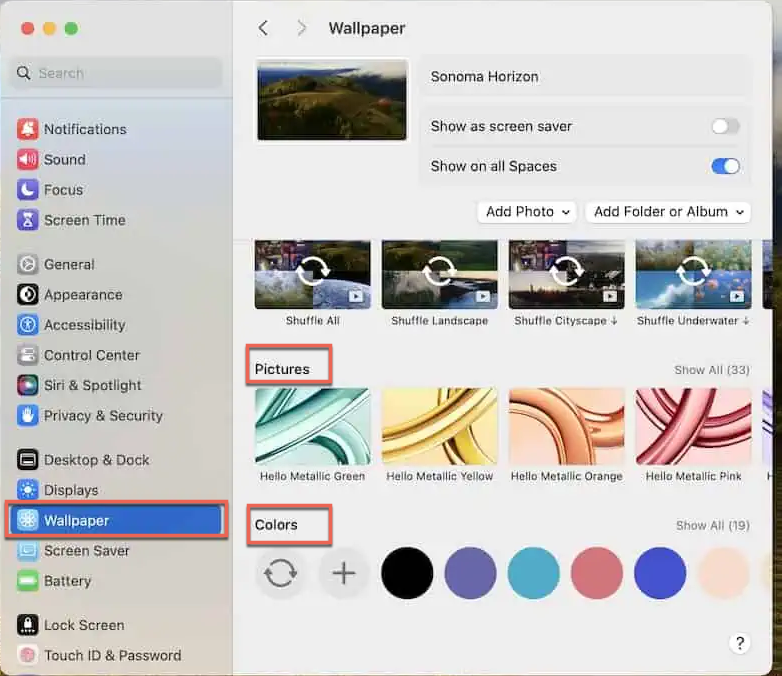Viewport: 782px width, 676px height.
Task: Open Notifications settings label
Action: tap(85, 129)
